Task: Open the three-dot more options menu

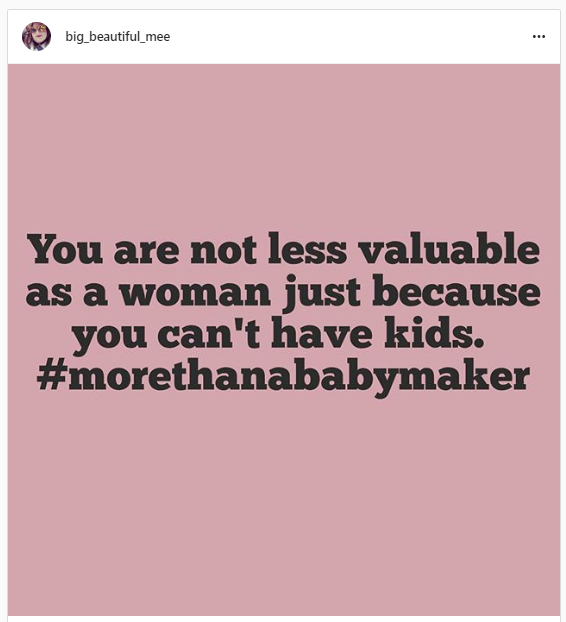Action: [x=539, y=36]
